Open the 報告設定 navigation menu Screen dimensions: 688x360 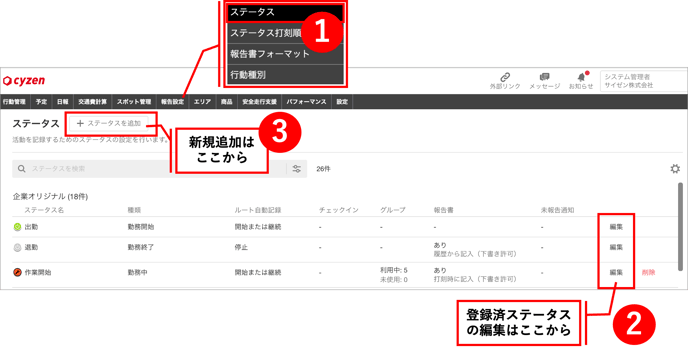tap(172, 101)
